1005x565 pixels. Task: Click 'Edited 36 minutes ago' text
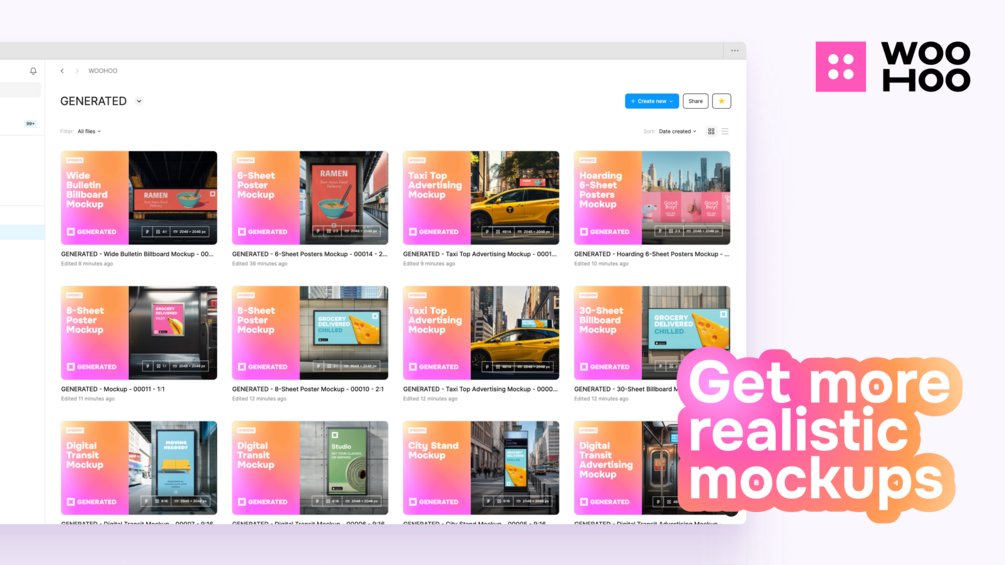(260, 264)
